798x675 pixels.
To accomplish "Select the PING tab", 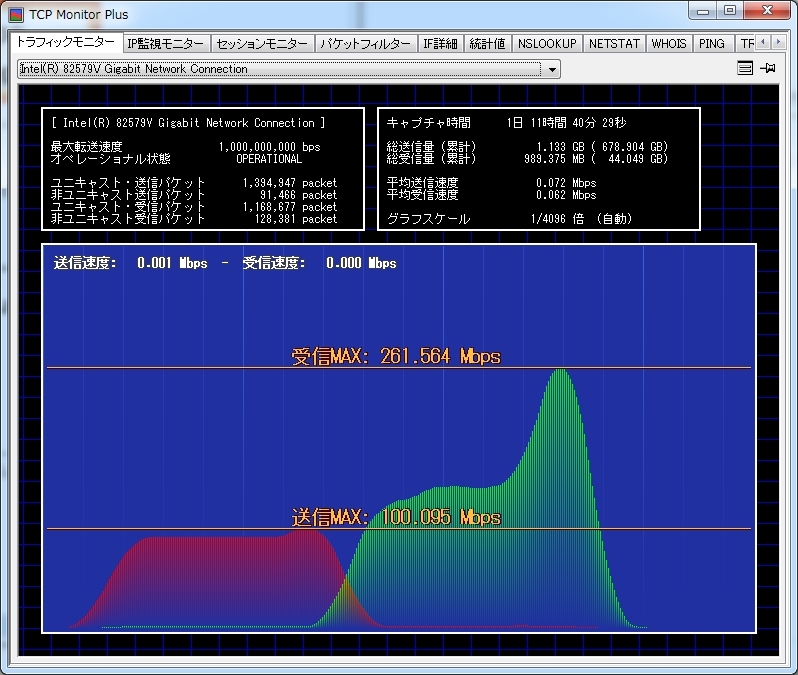I will (x=712, y=44).
